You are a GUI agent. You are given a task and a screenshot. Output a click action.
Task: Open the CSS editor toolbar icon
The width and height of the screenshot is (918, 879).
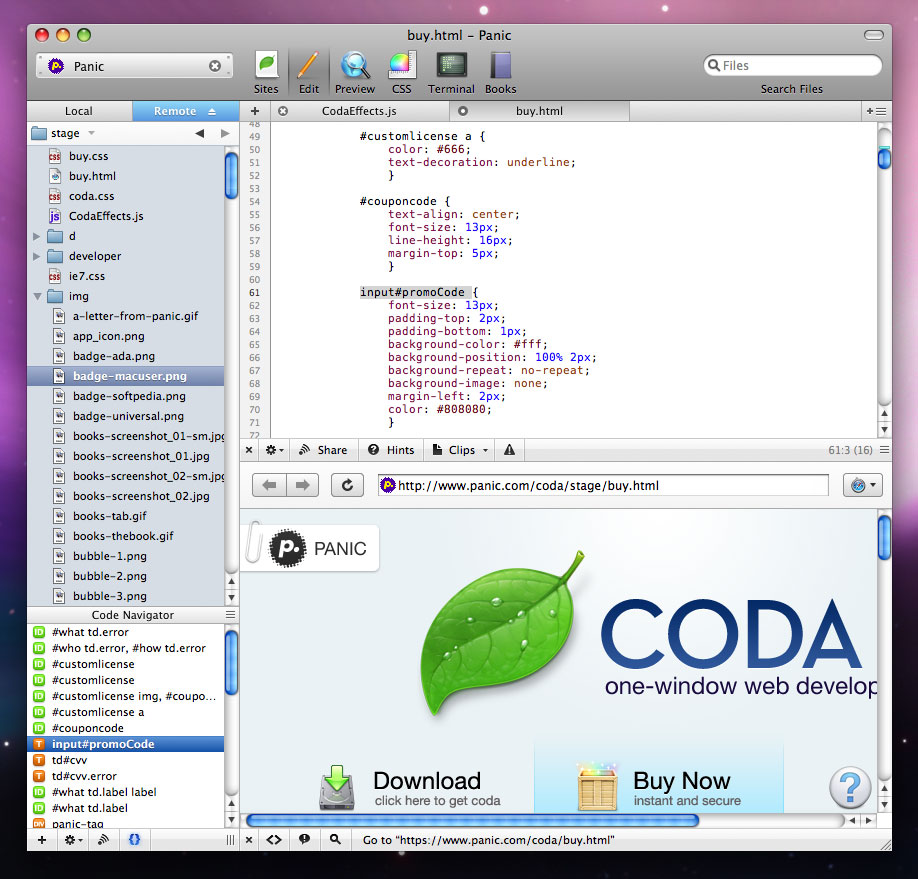(x=402, y=72)
